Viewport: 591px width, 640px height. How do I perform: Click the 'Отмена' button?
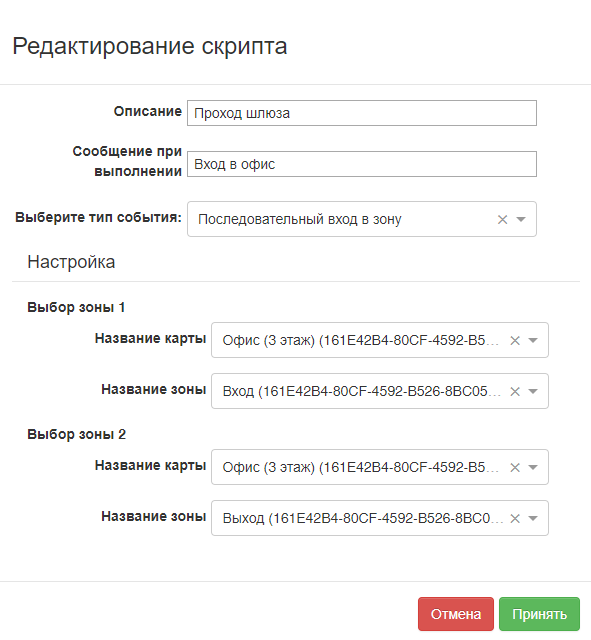click(x=455, y=614)
